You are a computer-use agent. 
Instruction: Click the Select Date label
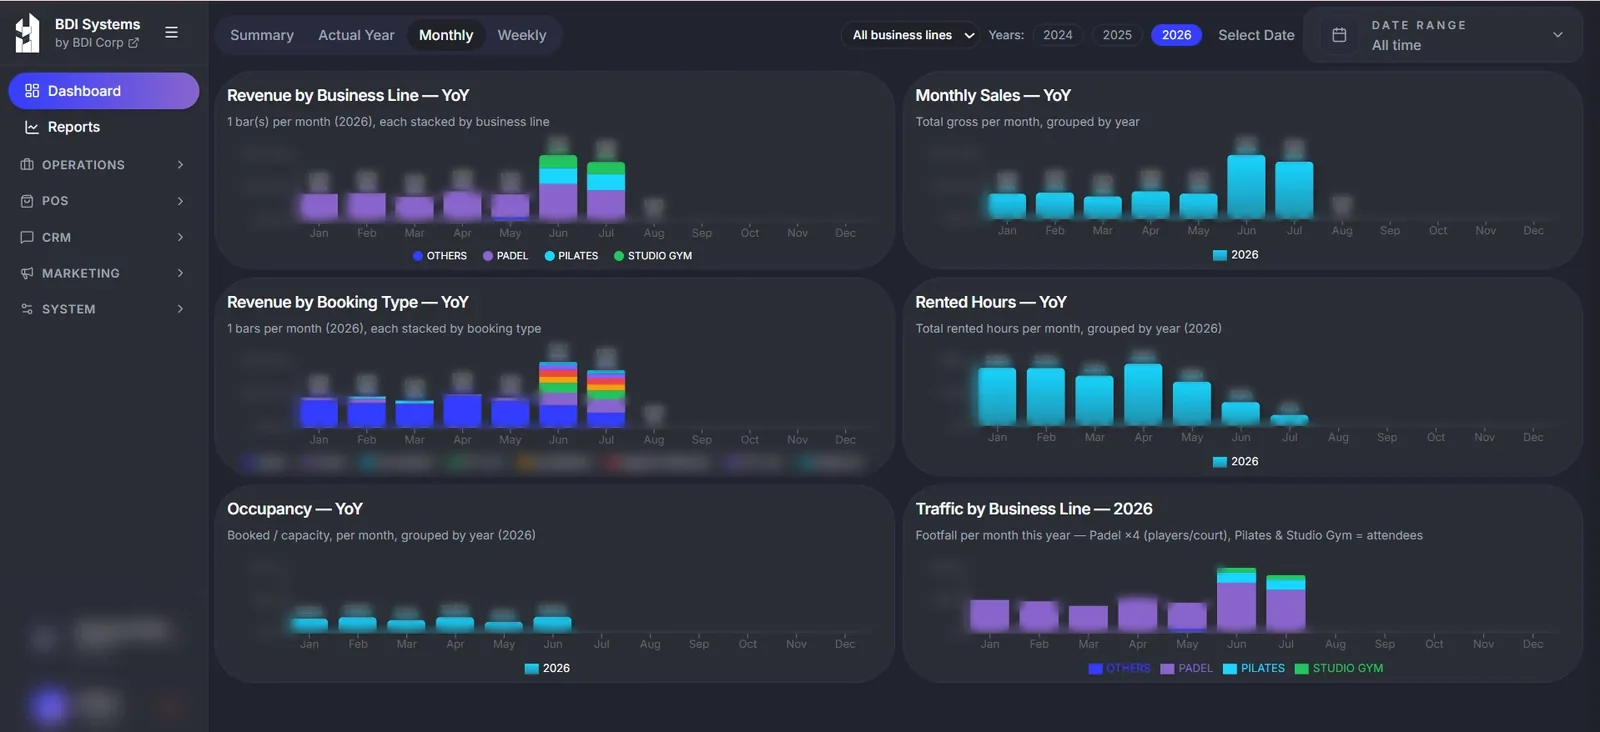pos(1256,35)
